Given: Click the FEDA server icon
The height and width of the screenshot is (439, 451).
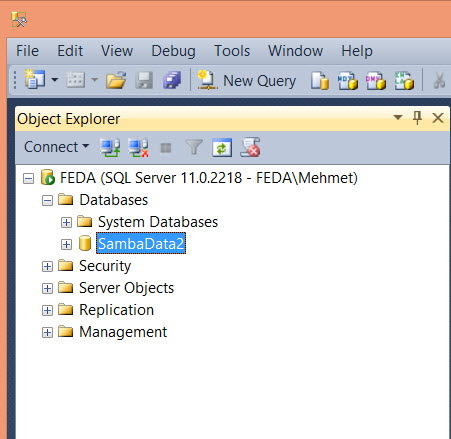Looking at the screenshot, I should pyautogui.click(x=47, y=177).
